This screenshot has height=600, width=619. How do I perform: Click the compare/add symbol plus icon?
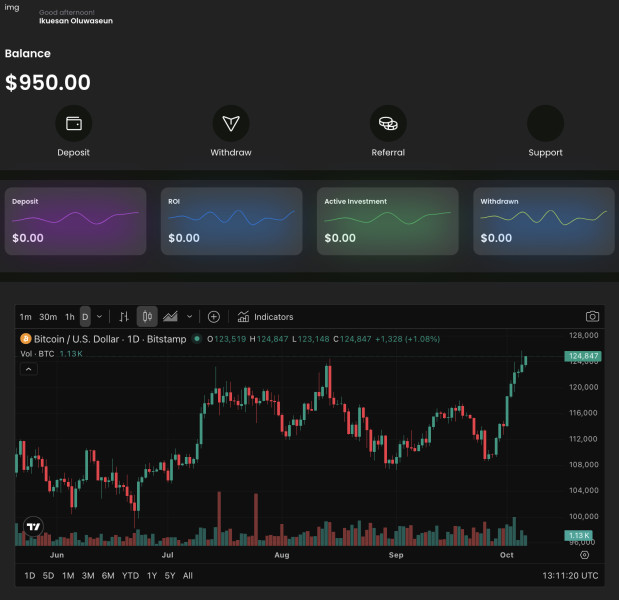(213, 317)
